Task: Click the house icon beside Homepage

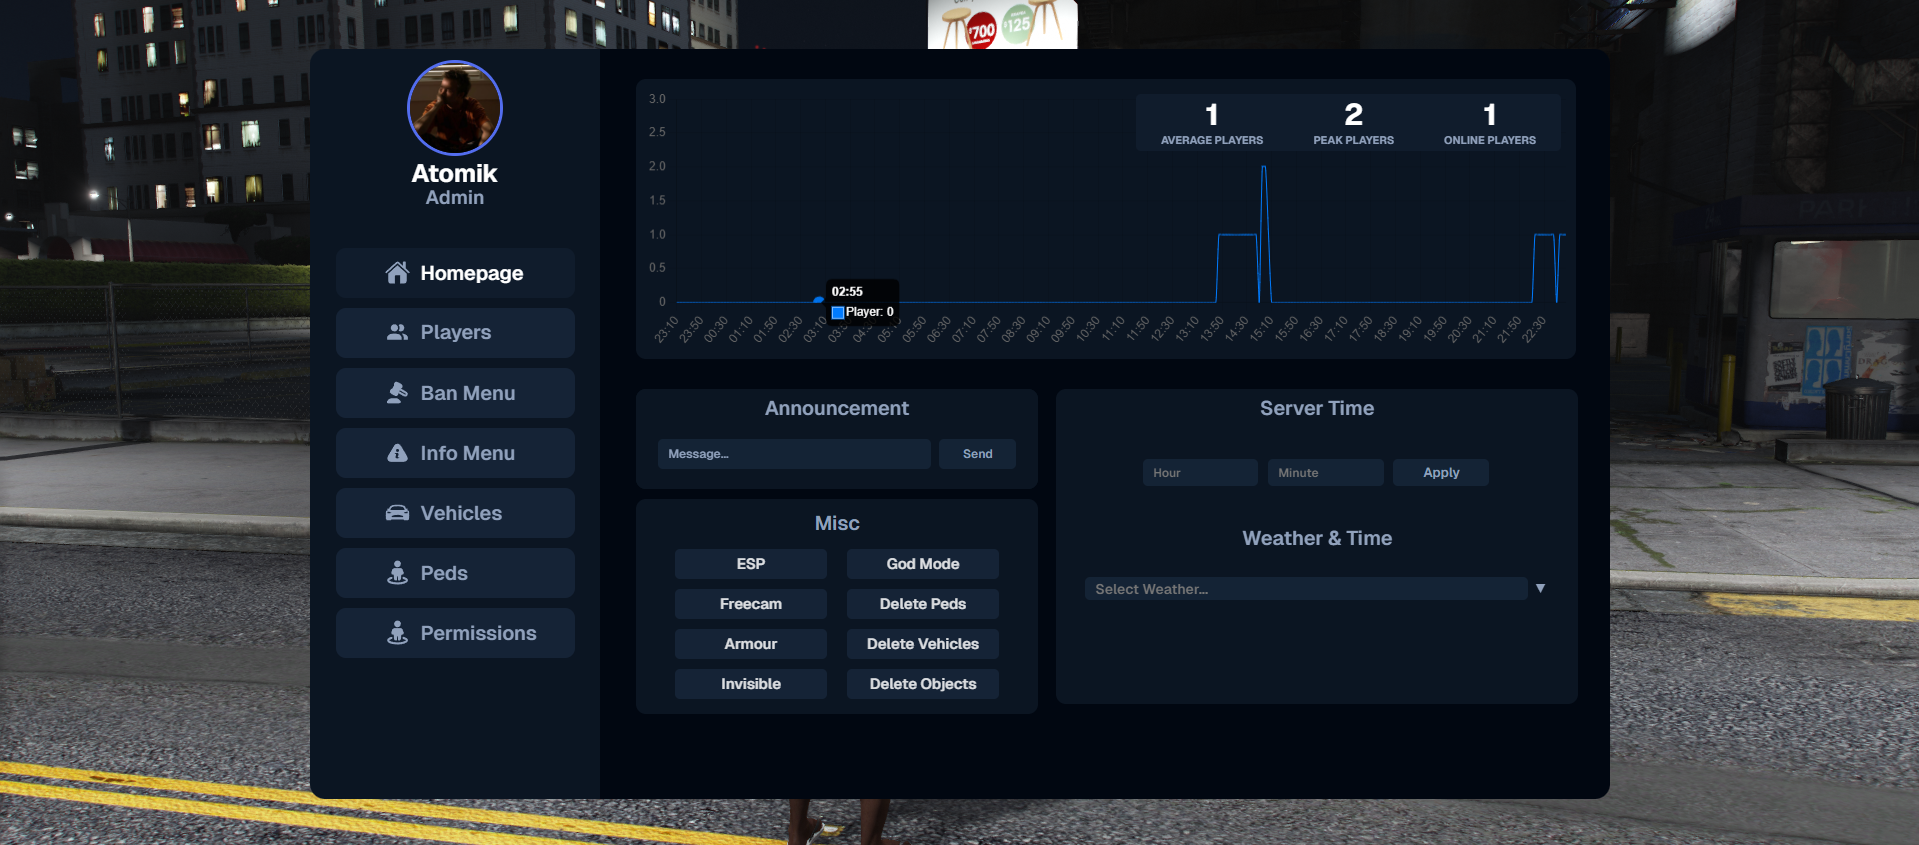Action: click(397, 273)
